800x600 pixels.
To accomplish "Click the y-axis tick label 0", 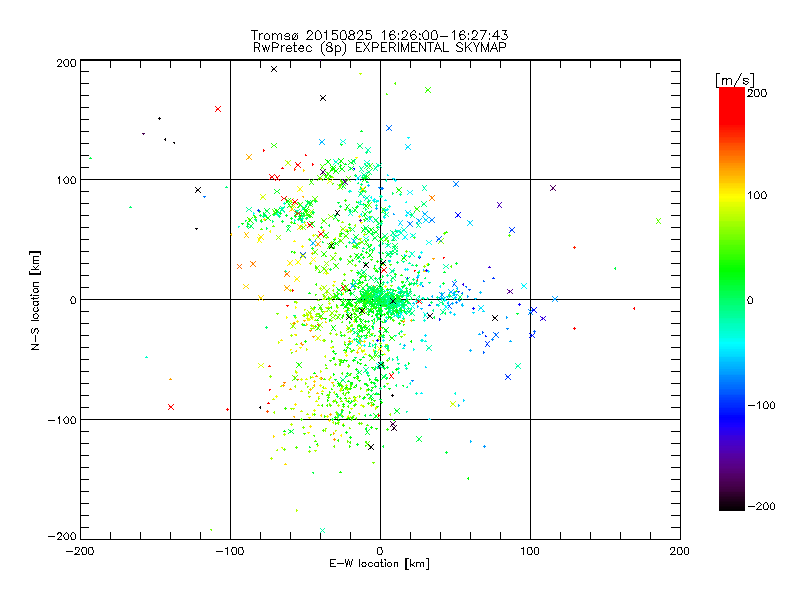I will [73, 300].
